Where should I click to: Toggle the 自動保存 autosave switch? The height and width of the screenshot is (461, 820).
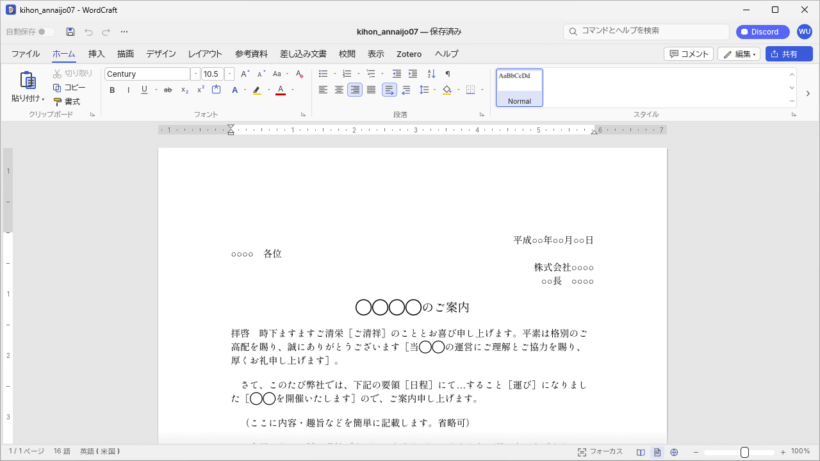tap(44, 32)
